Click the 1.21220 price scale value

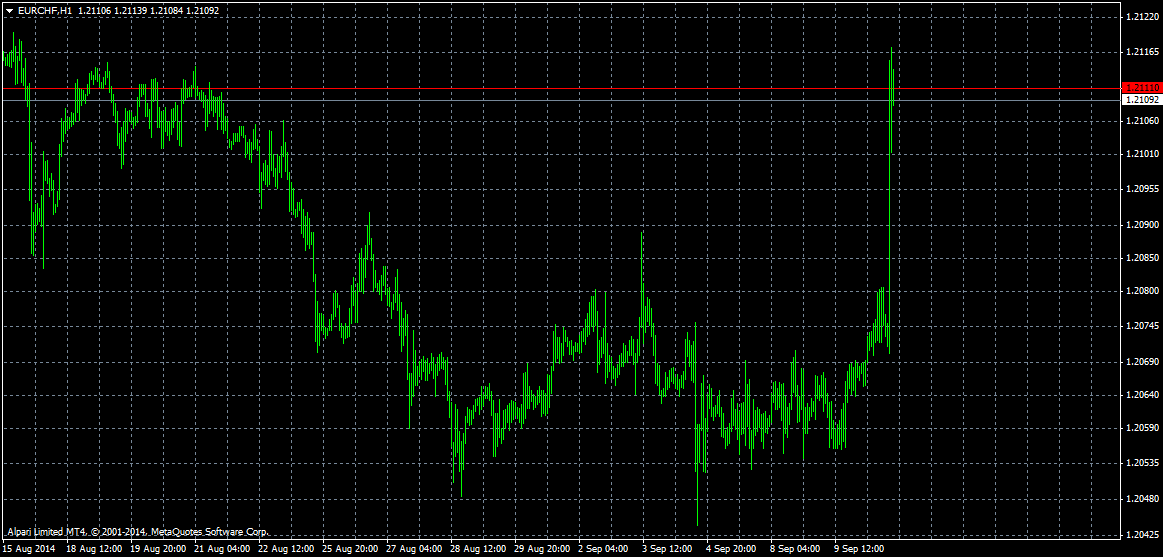tap(1143, 17)
